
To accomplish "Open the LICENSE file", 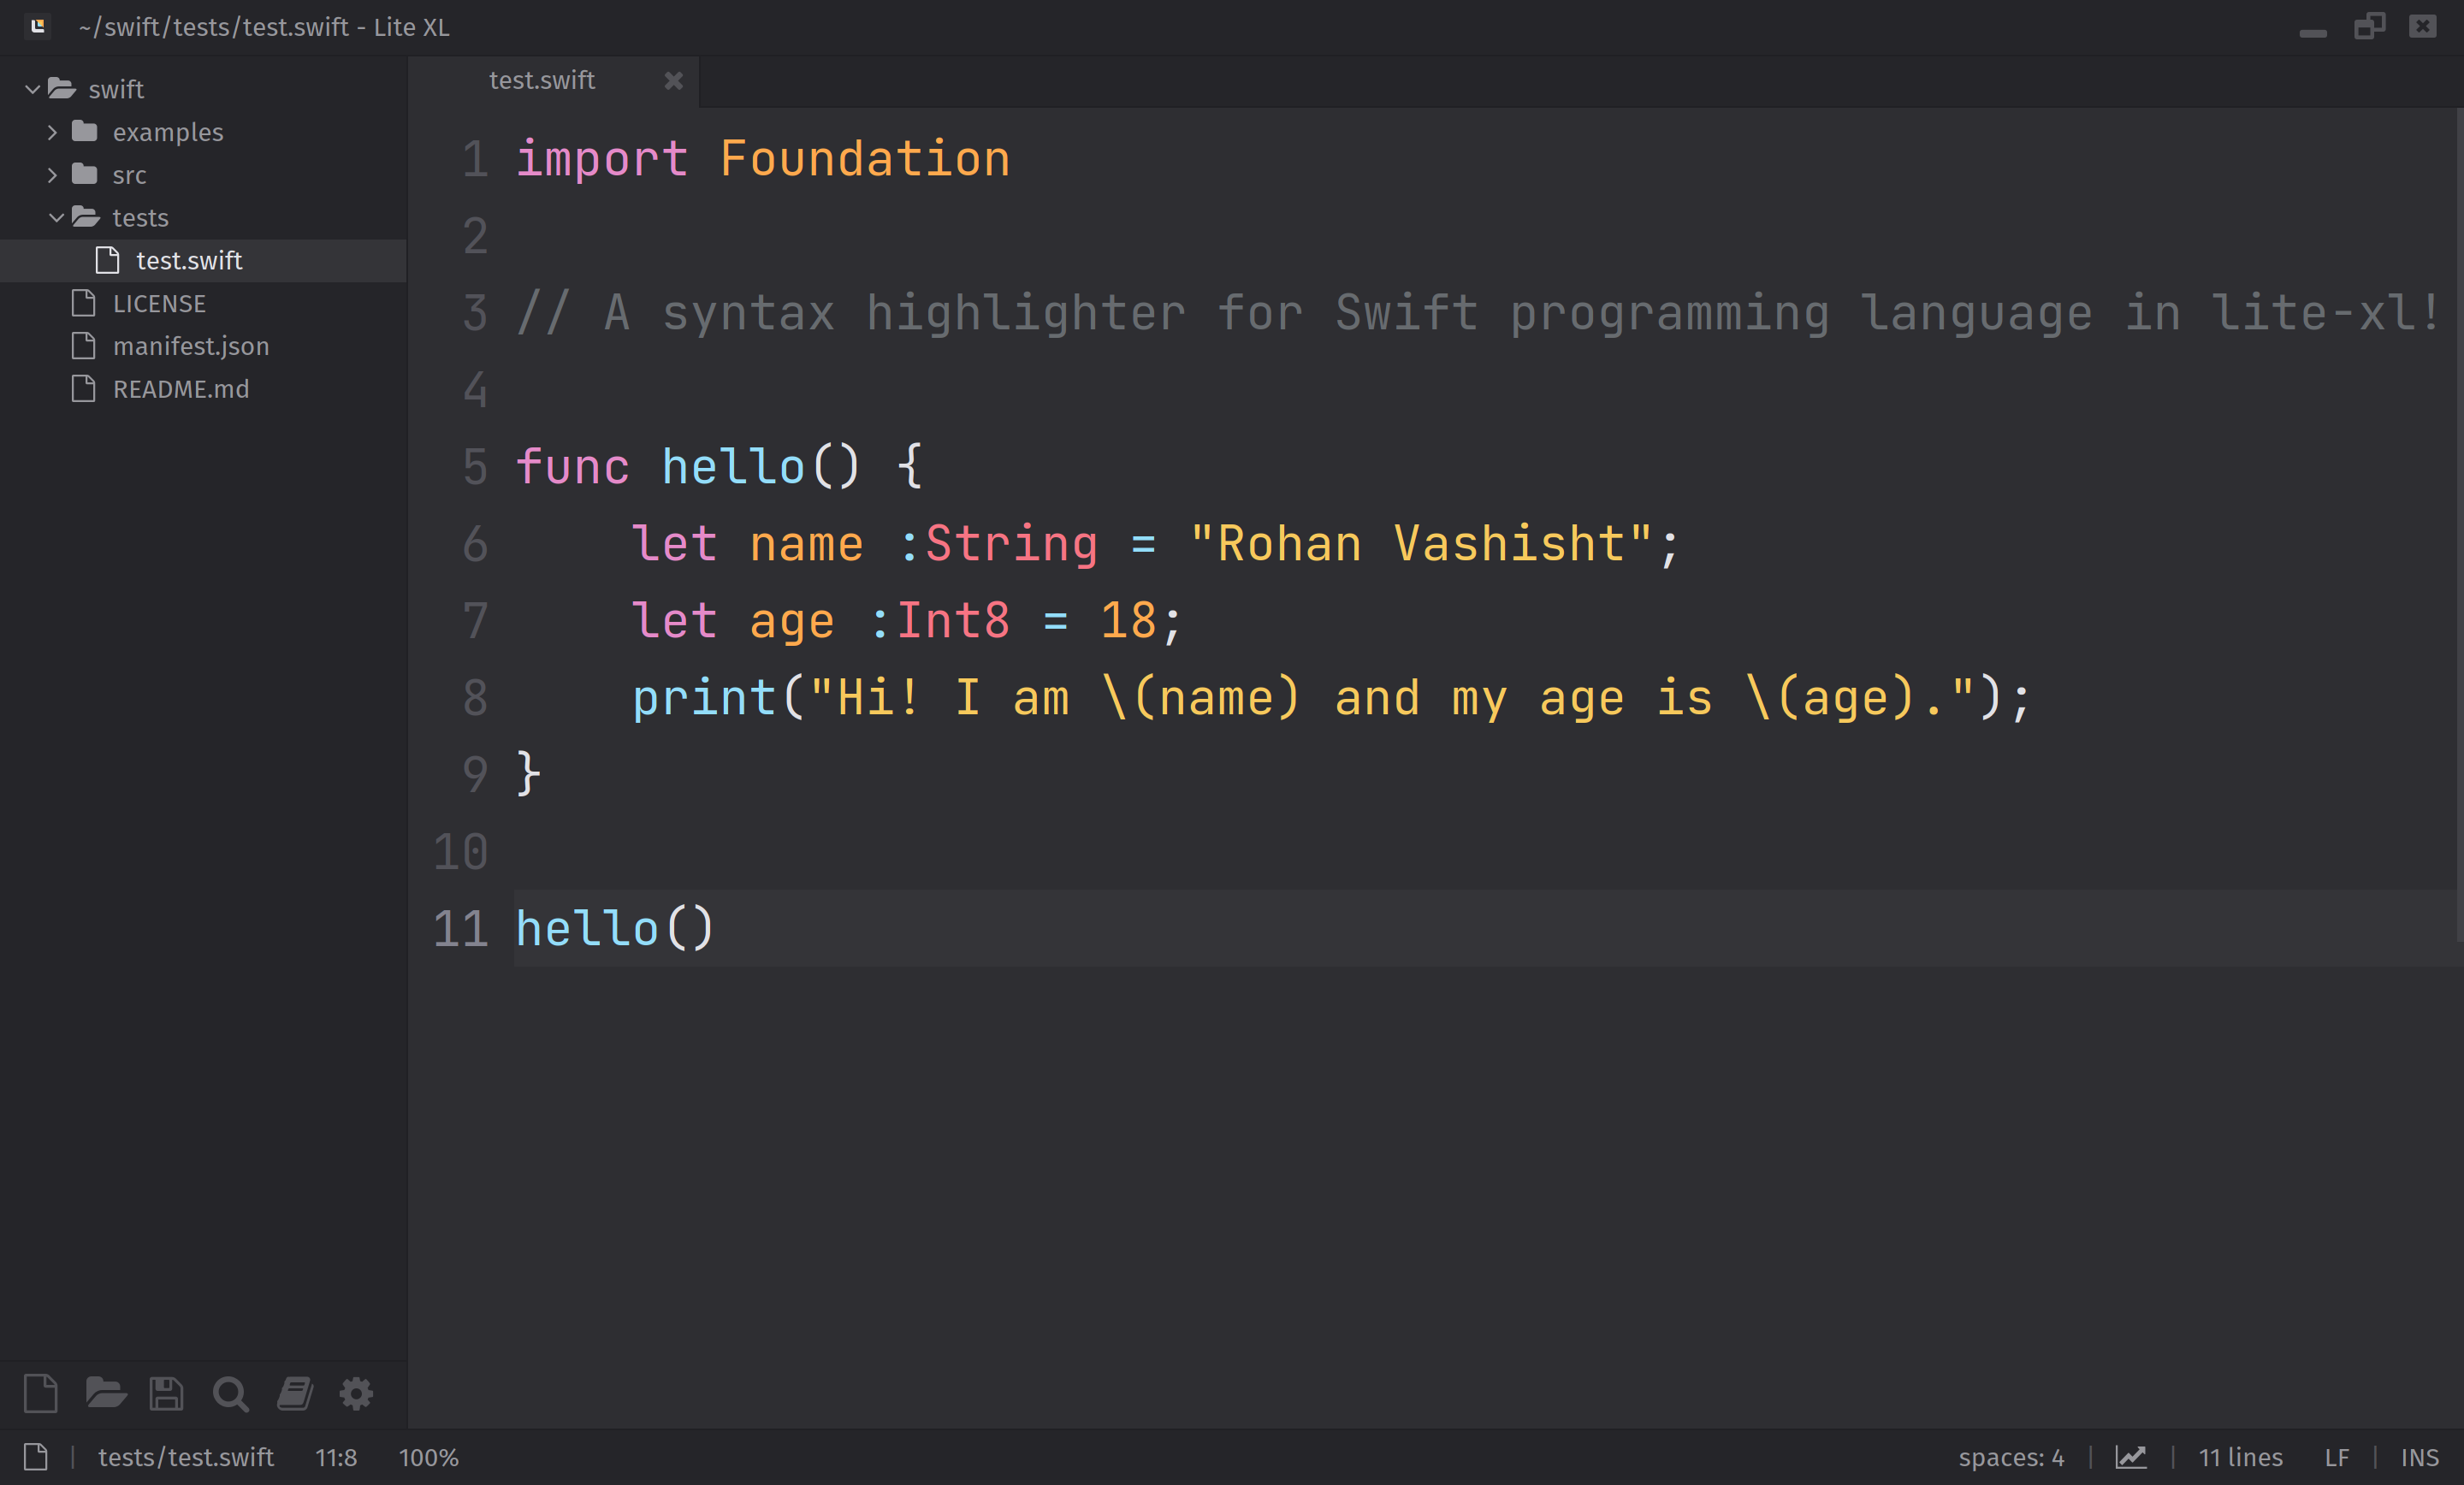I will click(158, 303).
